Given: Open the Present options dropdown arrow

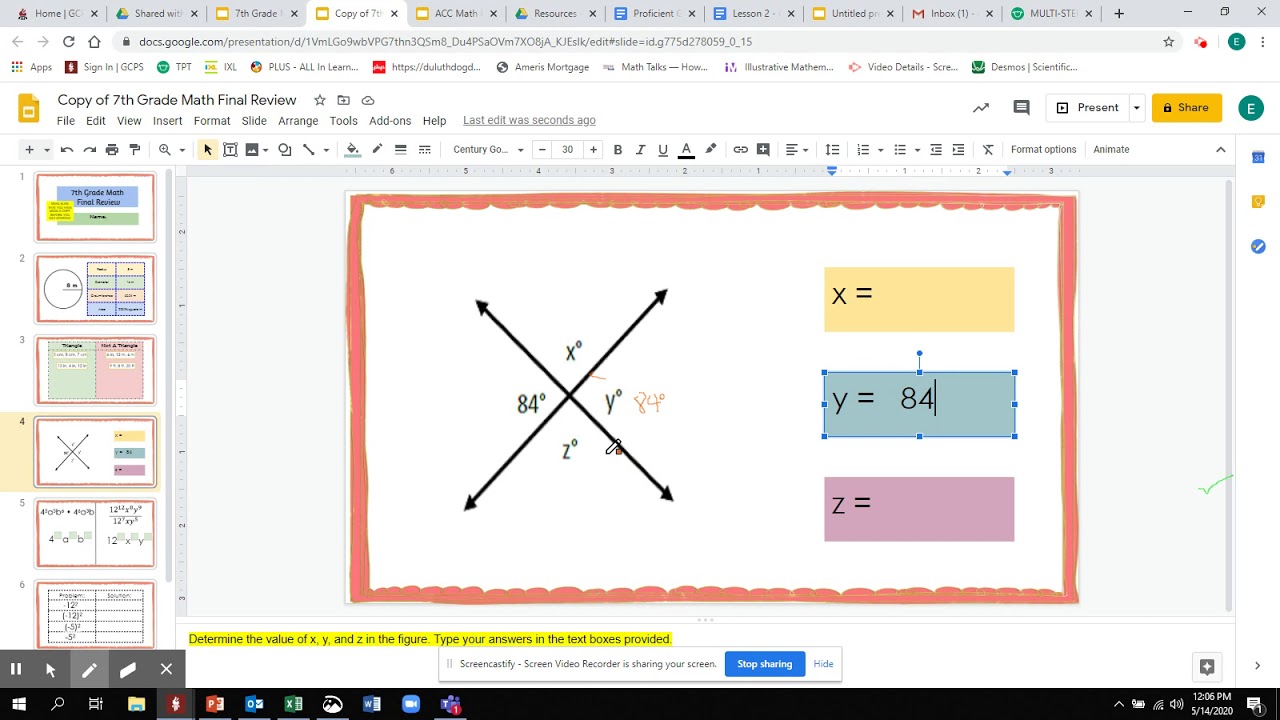Looking at the screenshot, I should click(x=1136, y=108).
